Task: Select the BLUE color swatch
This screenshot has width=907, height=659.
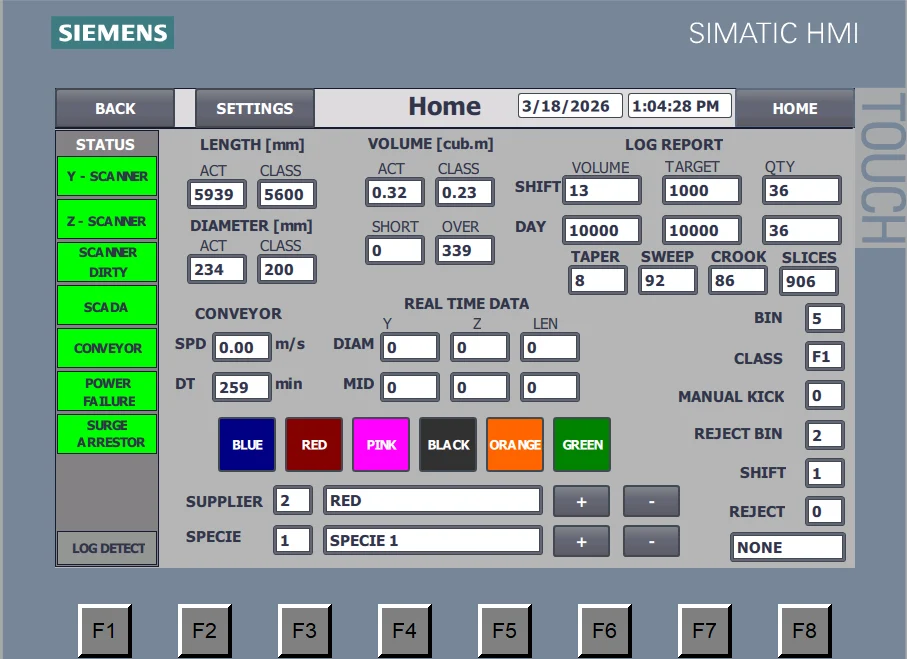Action: pyautogui.click(x=247, y=445)
